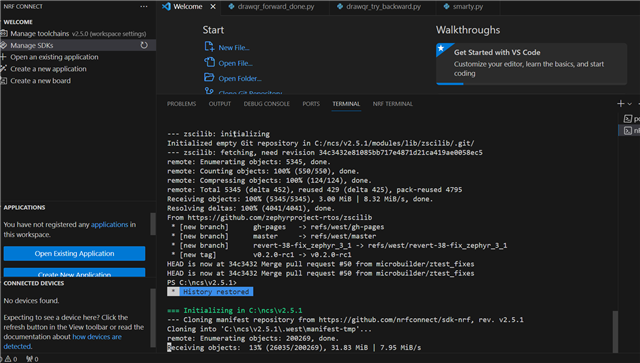This screenshot has width=640, height=363.
Task: Select the second terminal instance in list
Action: [x=630, y=131]
